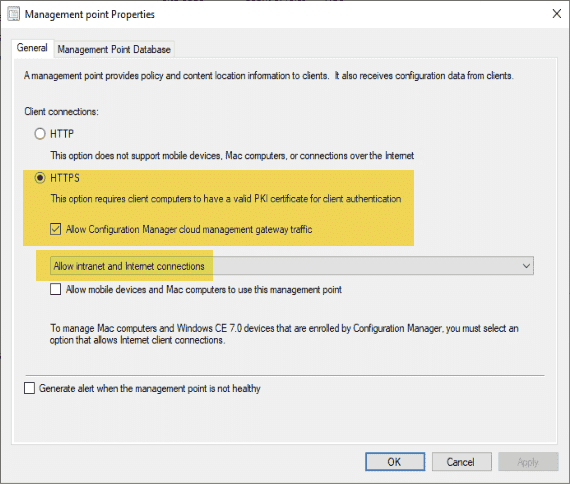Click the Windows CE 7.0 devices note

coord(284,334)
